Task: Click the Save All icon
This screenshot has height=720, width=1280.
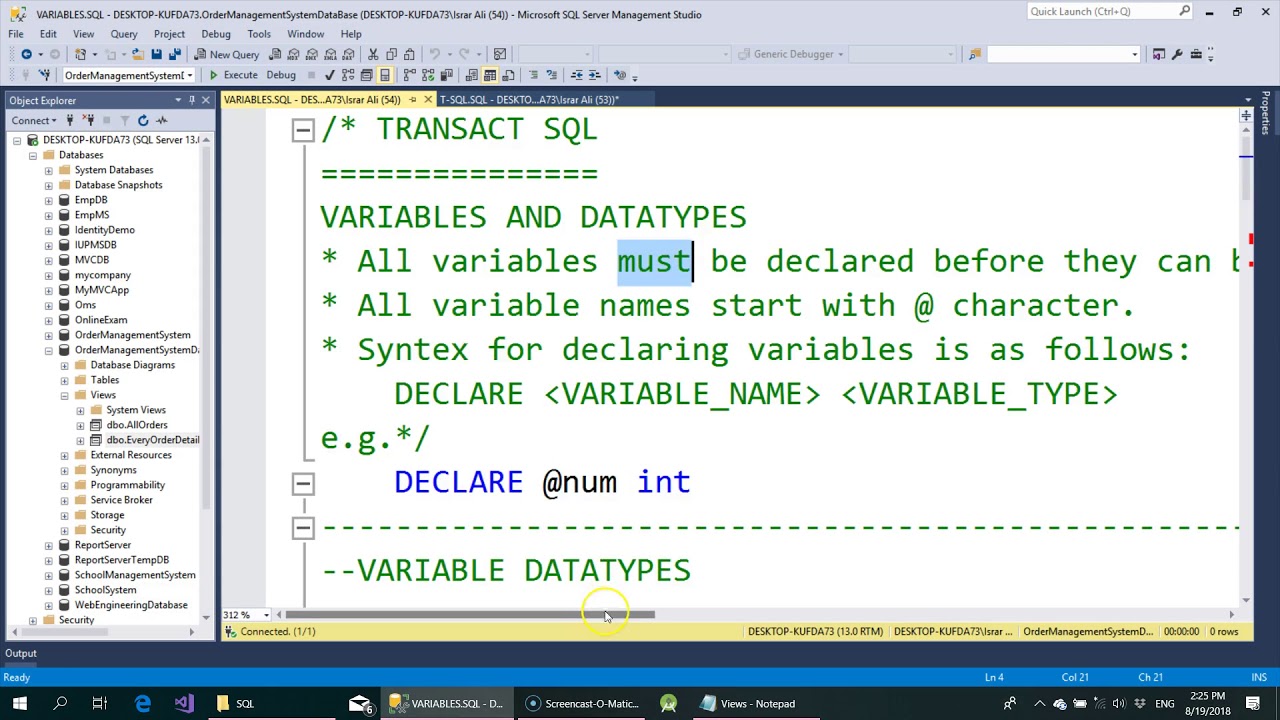Action: tap(174, 54)
